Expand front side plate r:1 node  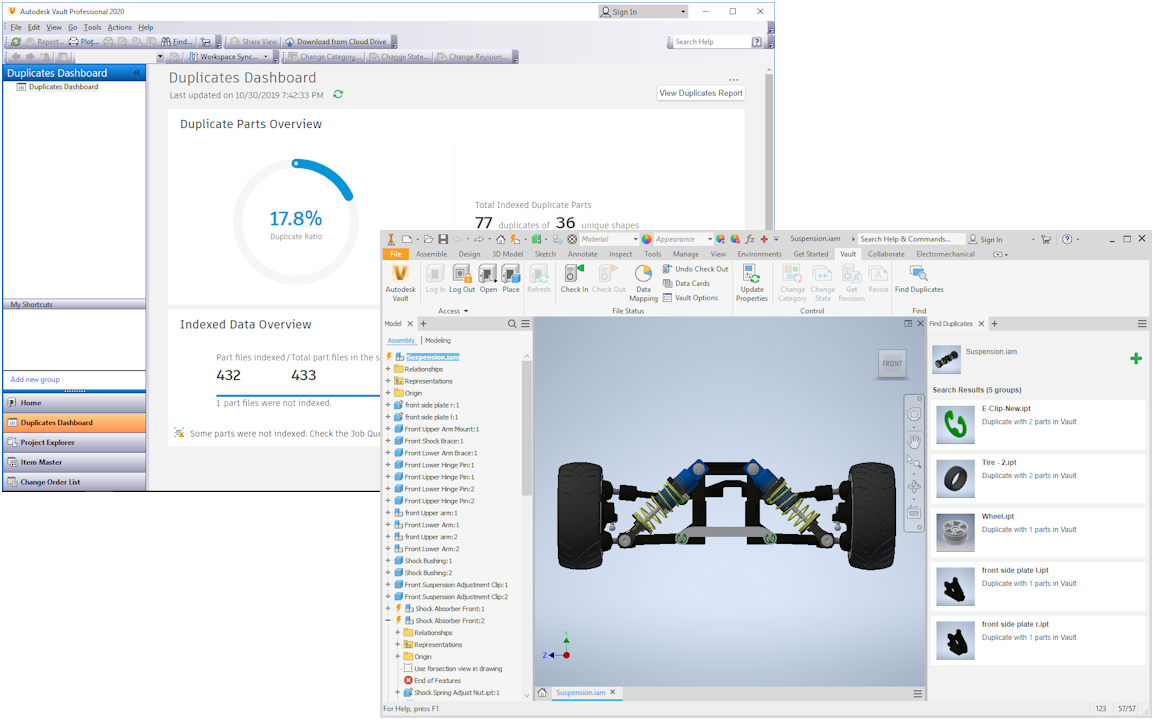pos(388,405)
